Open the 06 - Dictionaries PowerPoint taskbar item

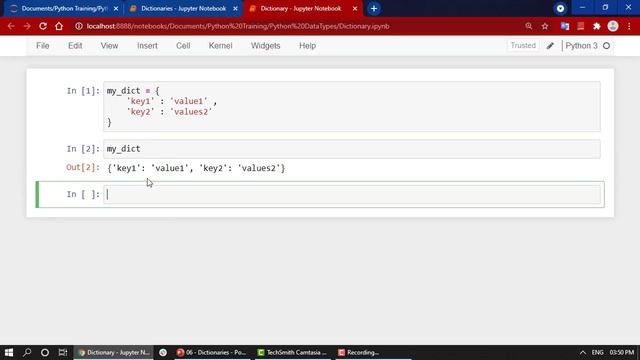[x=211, y=352]
